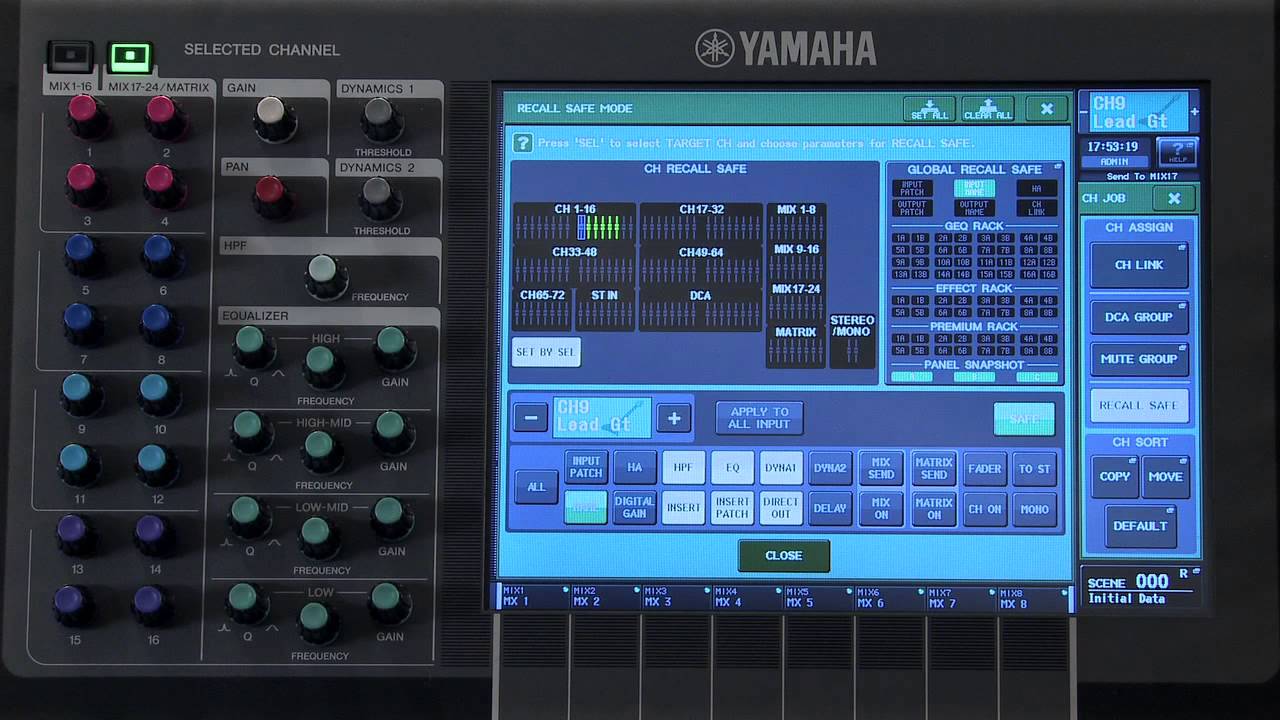Select the CH49-64 fader block
Viewport: 1280px width, 720px height.
pyautogui.click(x=701, y=265)
